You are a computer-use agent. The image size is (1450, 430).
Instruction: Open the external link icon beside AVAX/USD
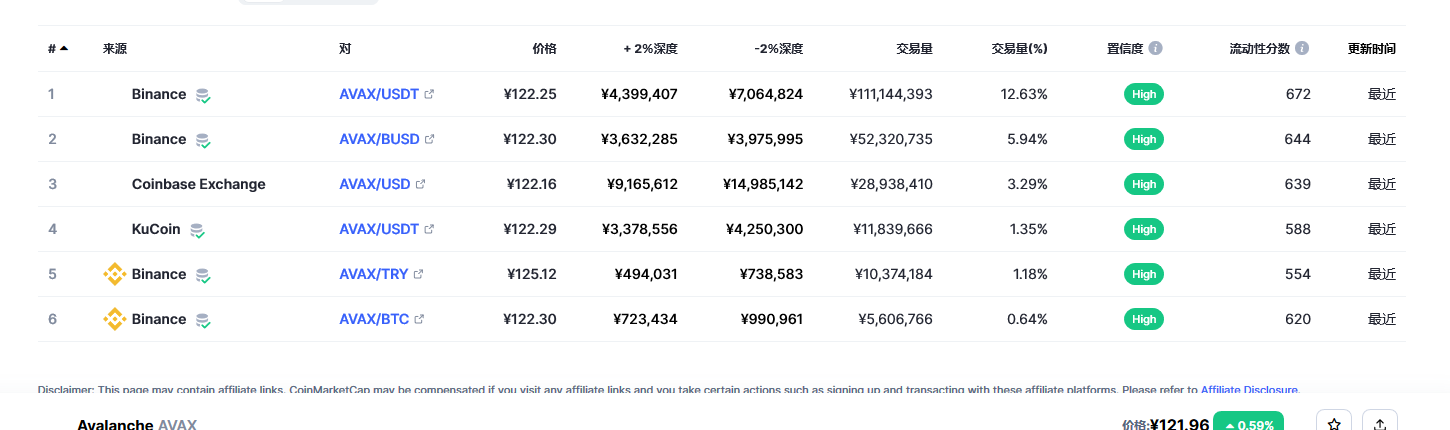pyautogui.click(x=421, y=184)
